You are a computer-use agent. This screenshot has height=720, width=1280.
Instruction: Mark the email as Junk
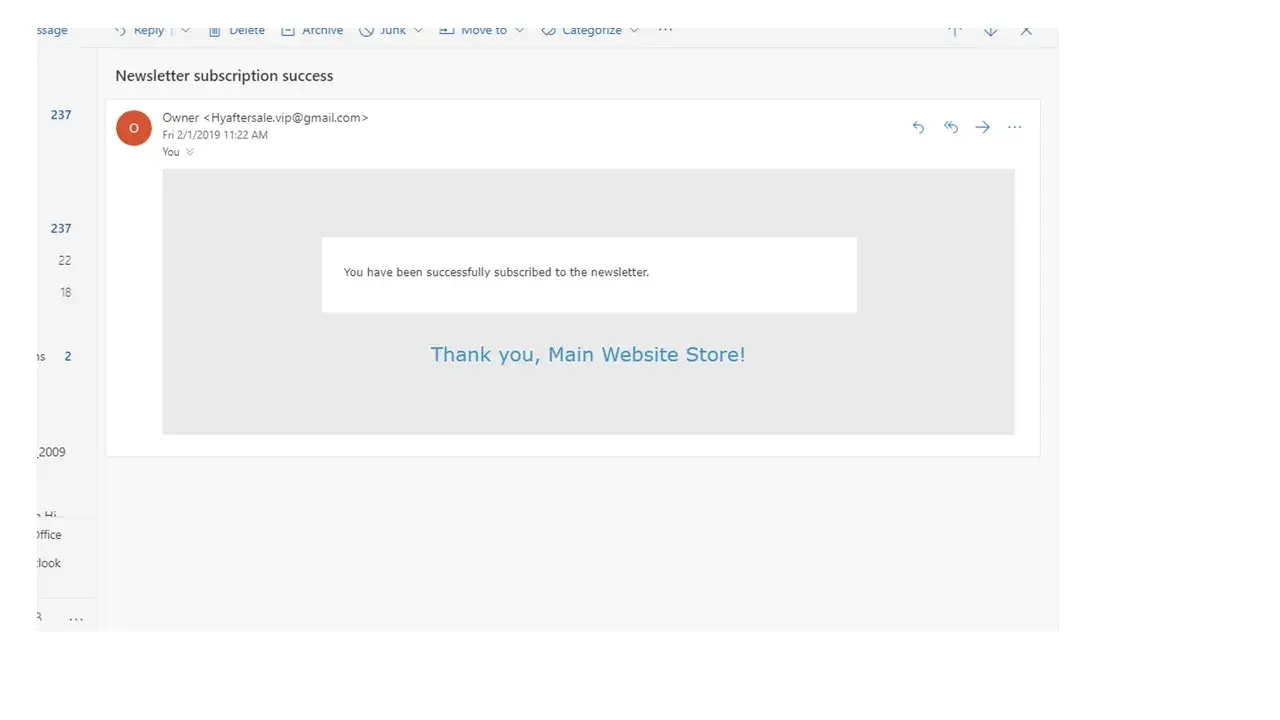(x=383, y=30)
